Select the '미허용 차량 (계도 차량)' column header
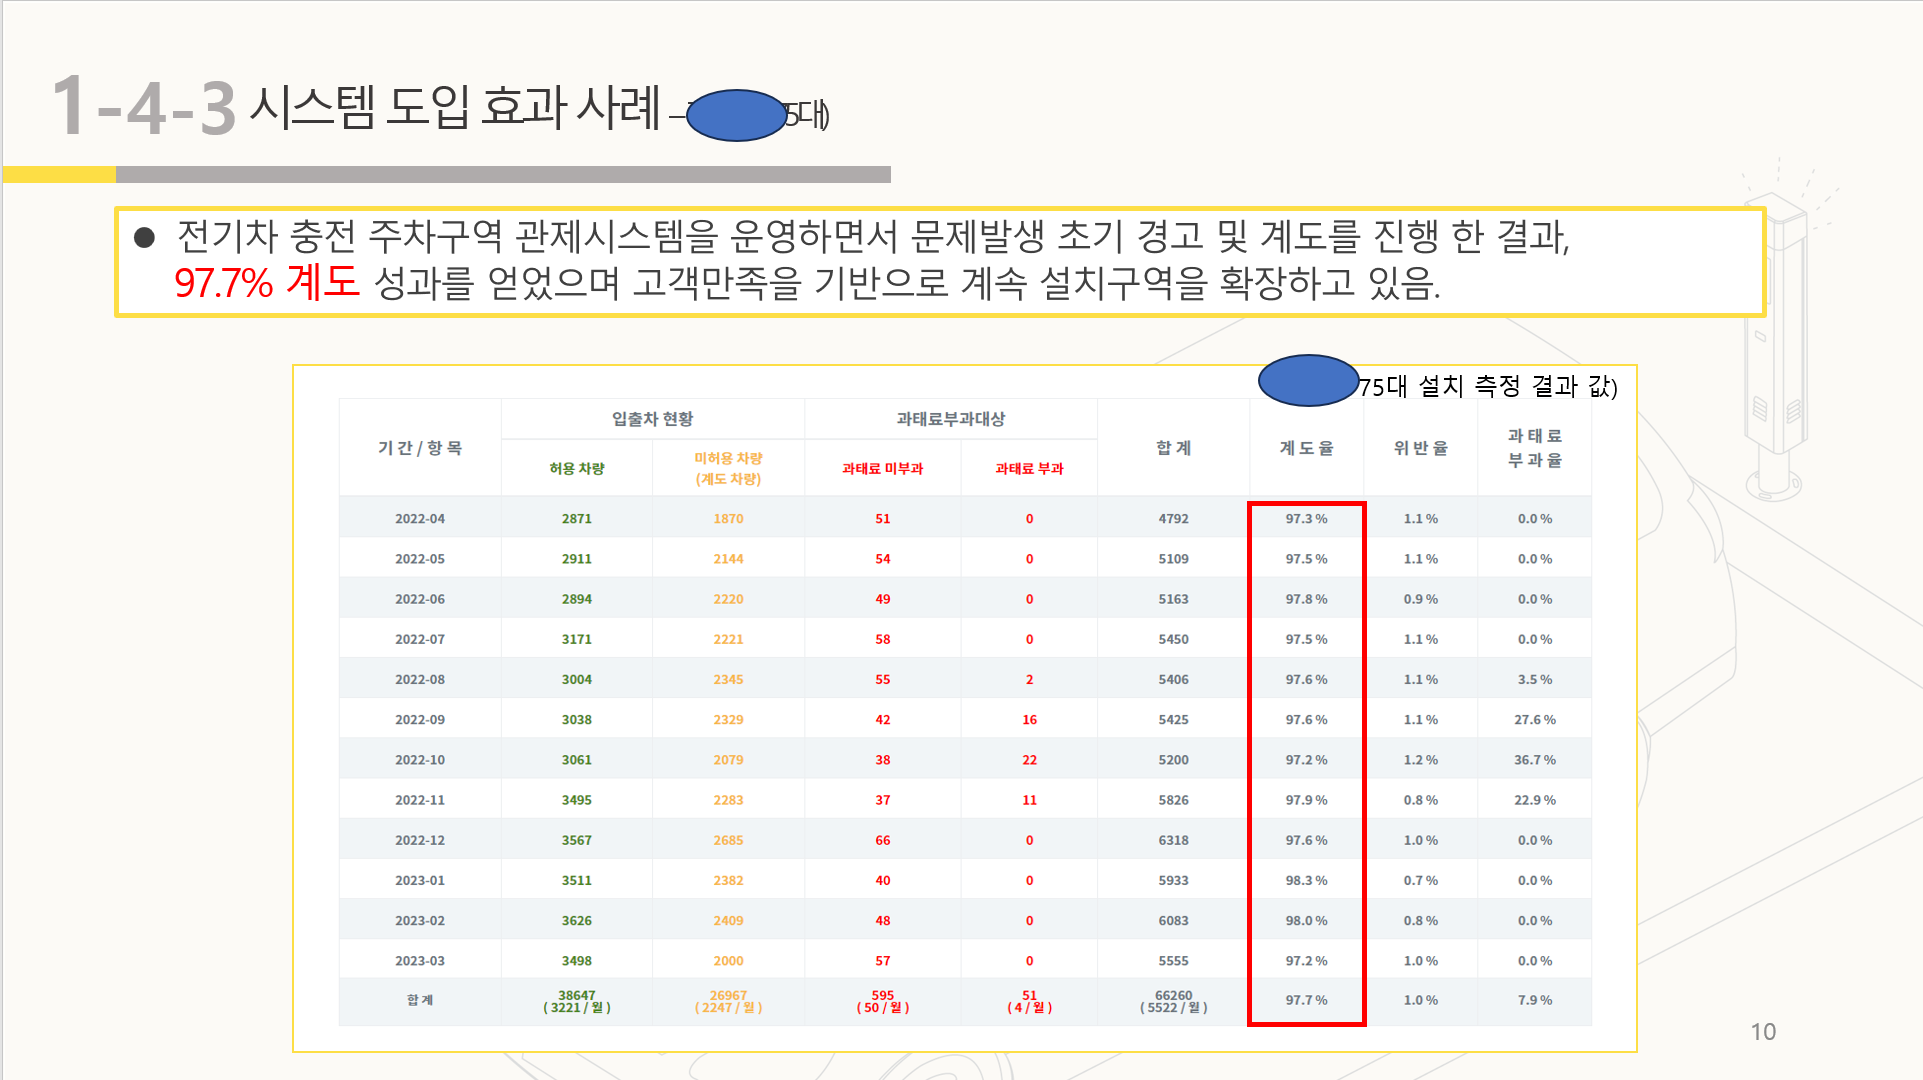The height and width of the screenshot is (1080, 1923). click(728, 468)
